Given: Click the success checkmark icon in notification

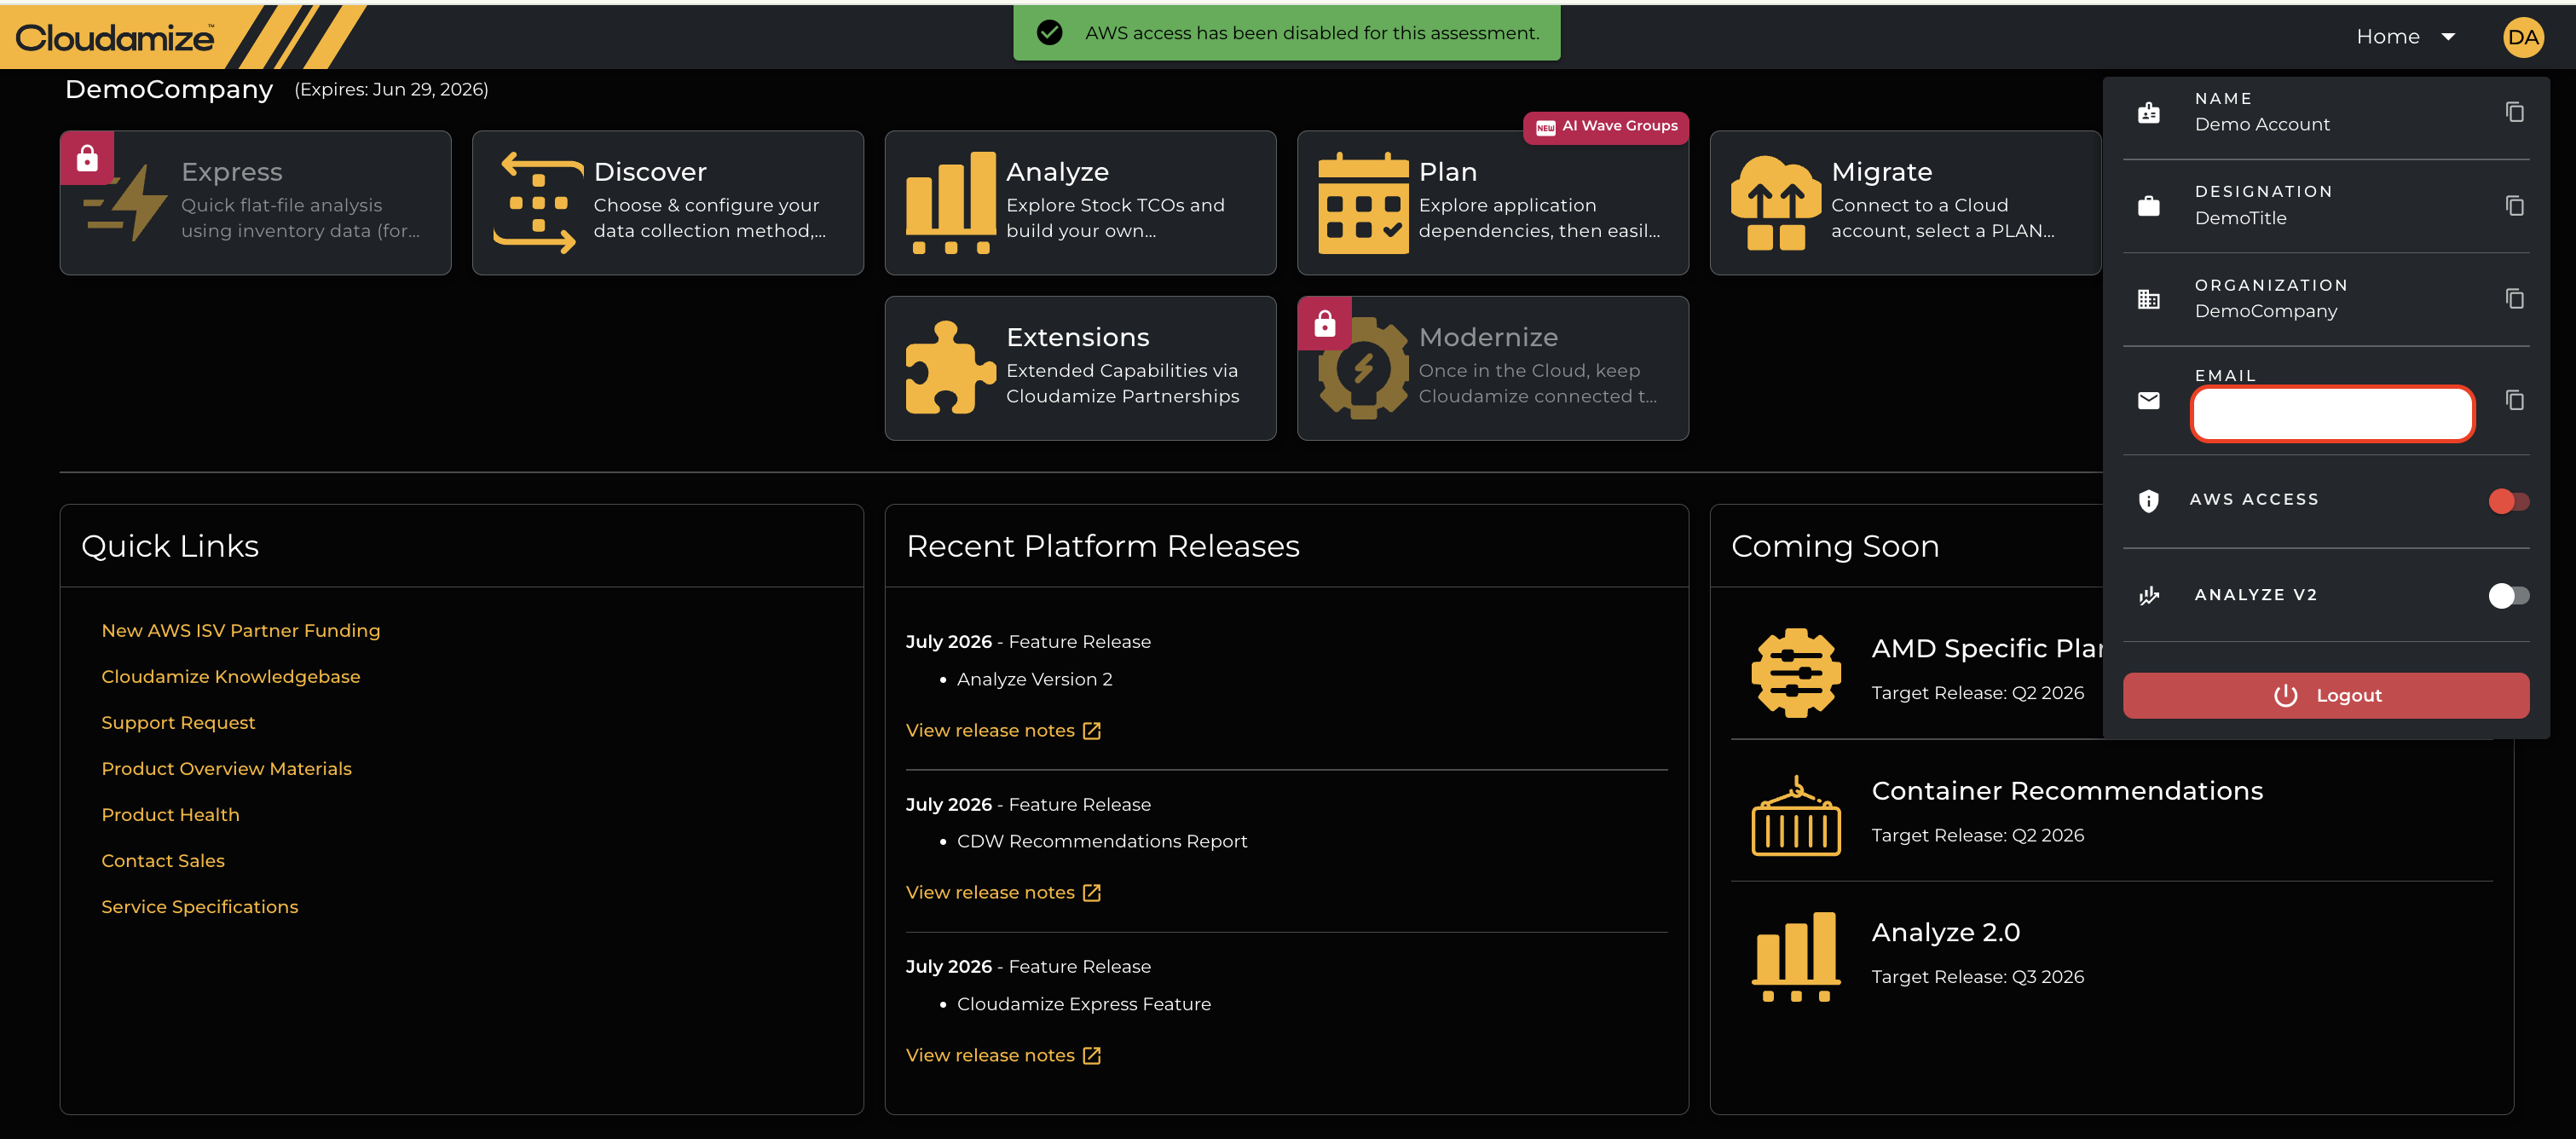Looking at the screenshot, I should [1049, 33].
